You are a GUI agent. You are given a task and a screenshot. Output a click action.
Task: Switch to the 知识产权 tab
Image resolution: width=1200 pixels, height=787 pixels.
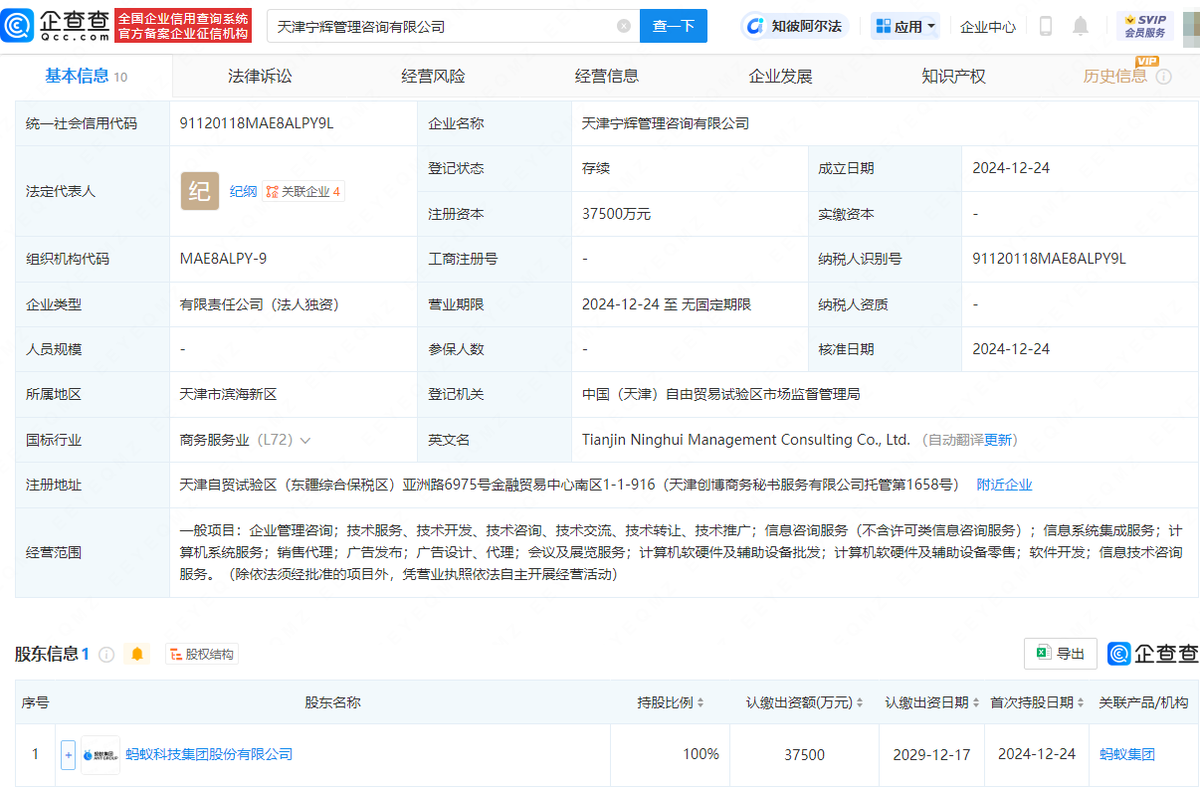(953, 75)
